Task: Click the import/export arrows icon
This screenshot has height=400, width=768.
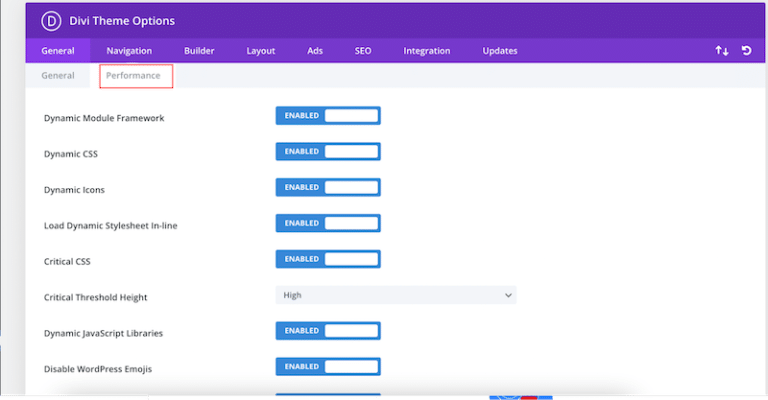Action: (721, 51)
